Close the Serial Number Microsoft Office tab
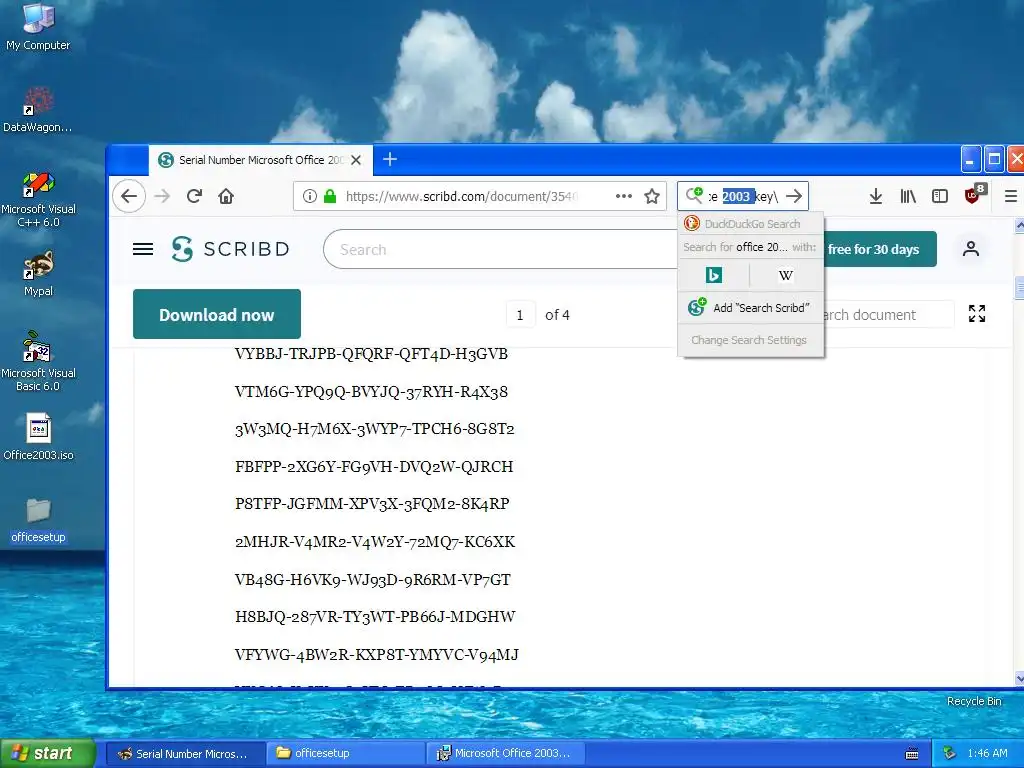 (356, 160)
